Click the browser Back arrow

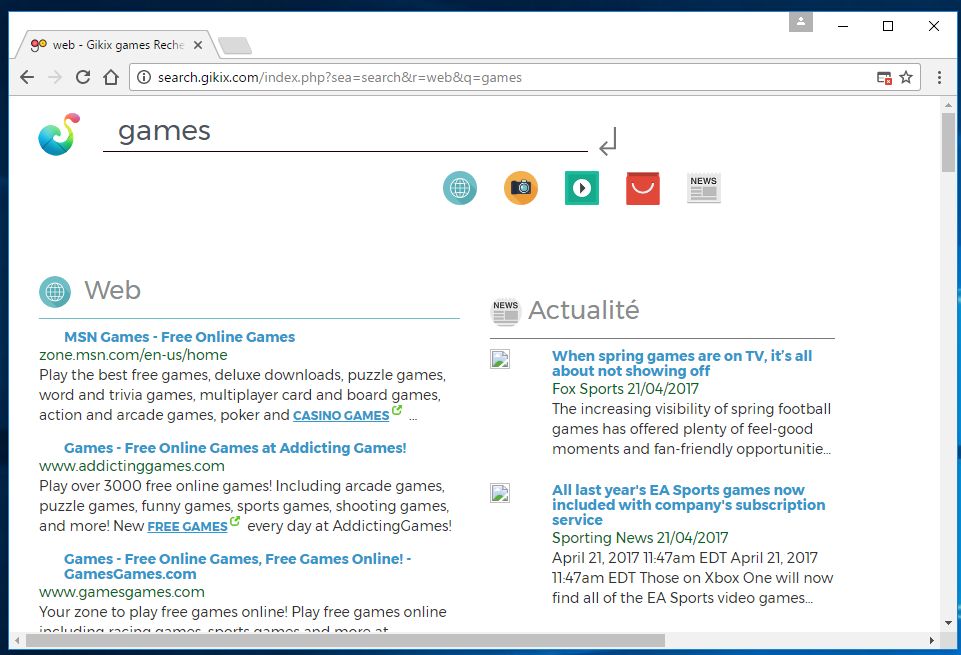27,77
